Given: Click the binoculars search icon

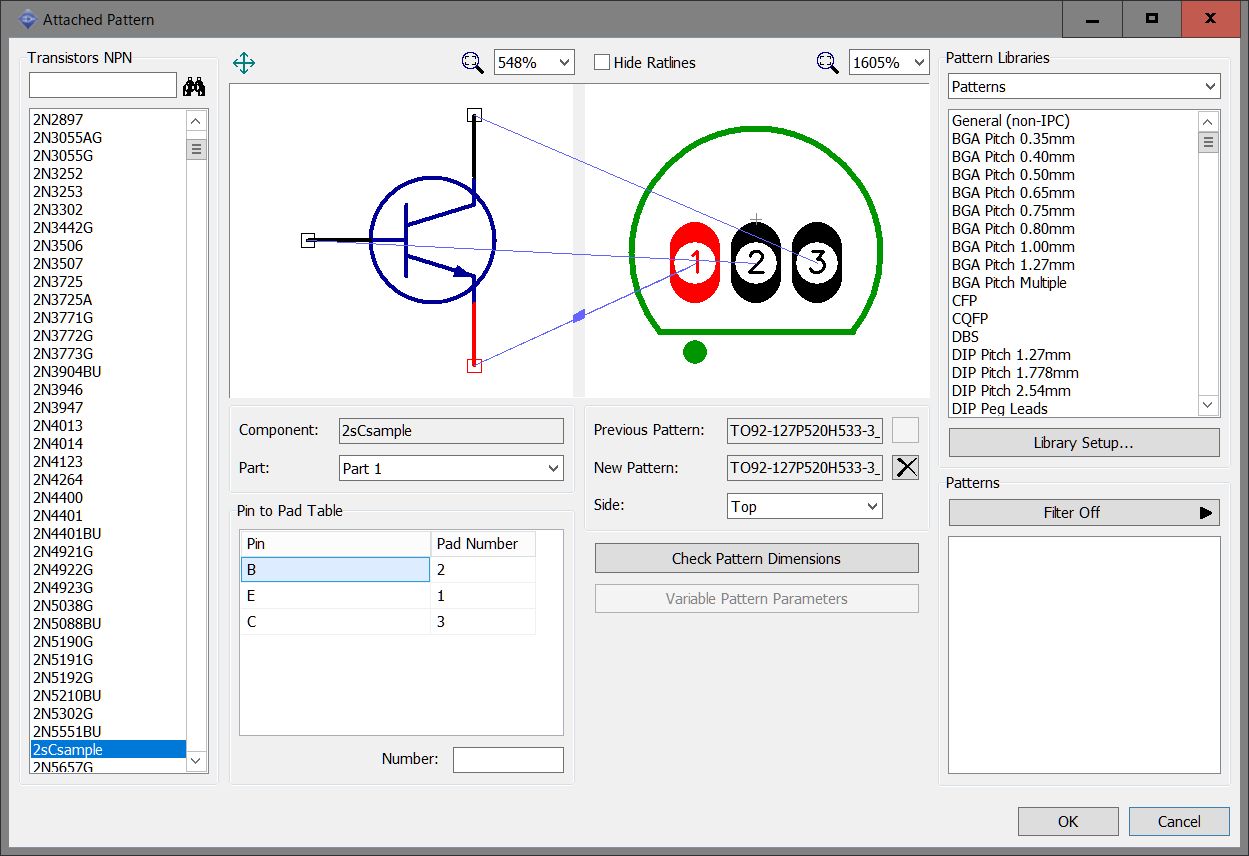Looking at the screenshot, I should [x=194, y=87].
